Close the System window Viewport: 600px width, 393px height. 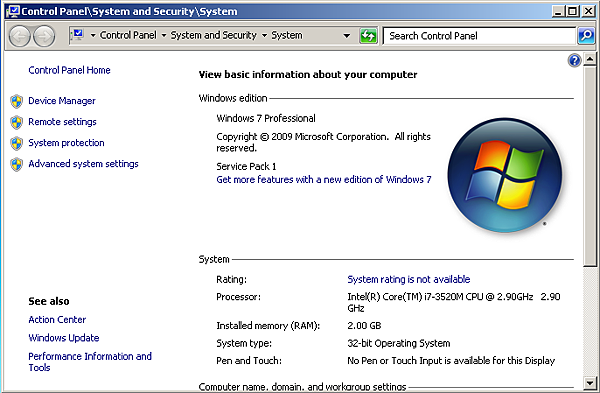[x=588, y=11]
